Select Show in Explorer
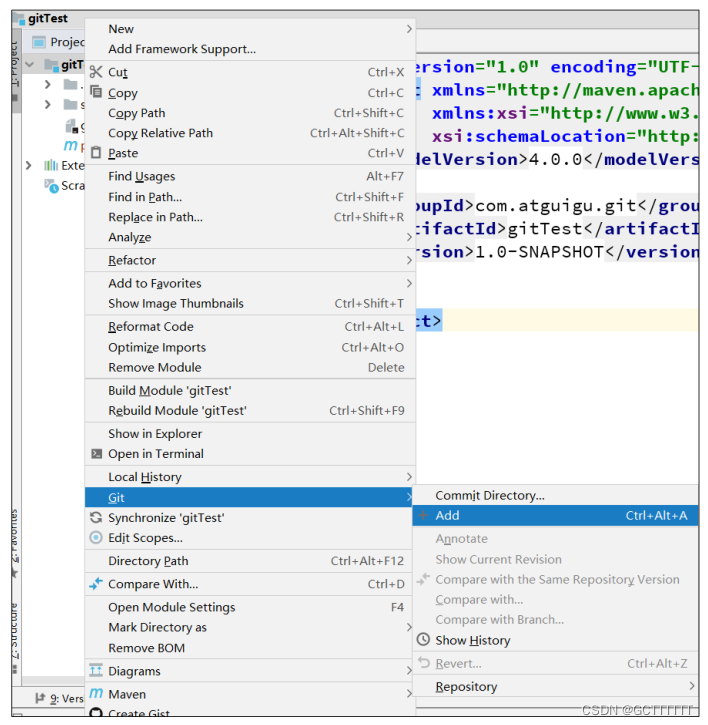The height and width of the screenshot is (725, 708). coord(250,434)
